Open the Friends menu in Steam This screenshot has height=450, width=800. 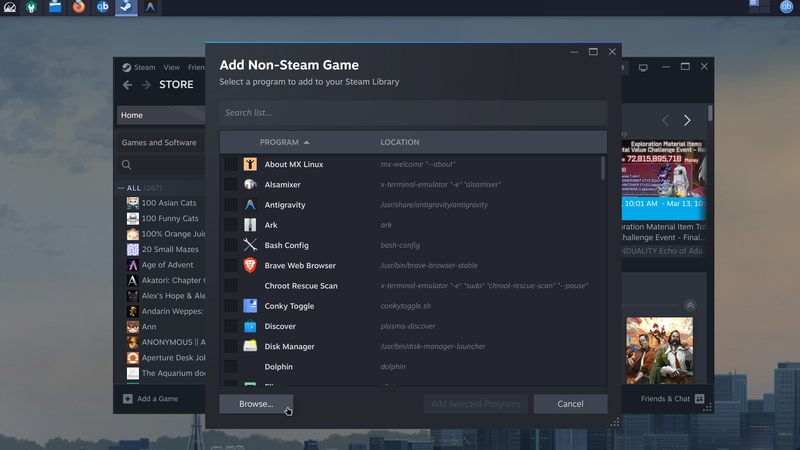click(x=196, y=67)
